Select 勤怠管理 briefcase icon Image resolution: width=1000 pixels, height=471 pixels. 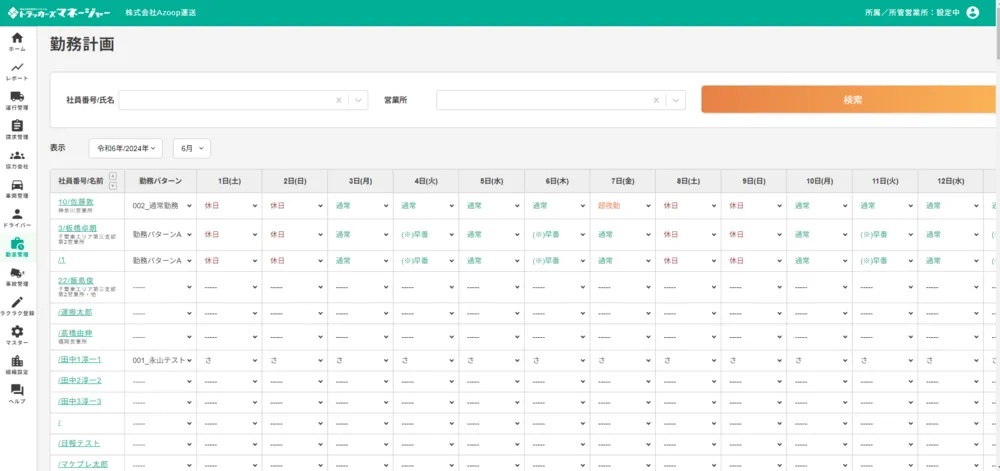pos(17,243)
